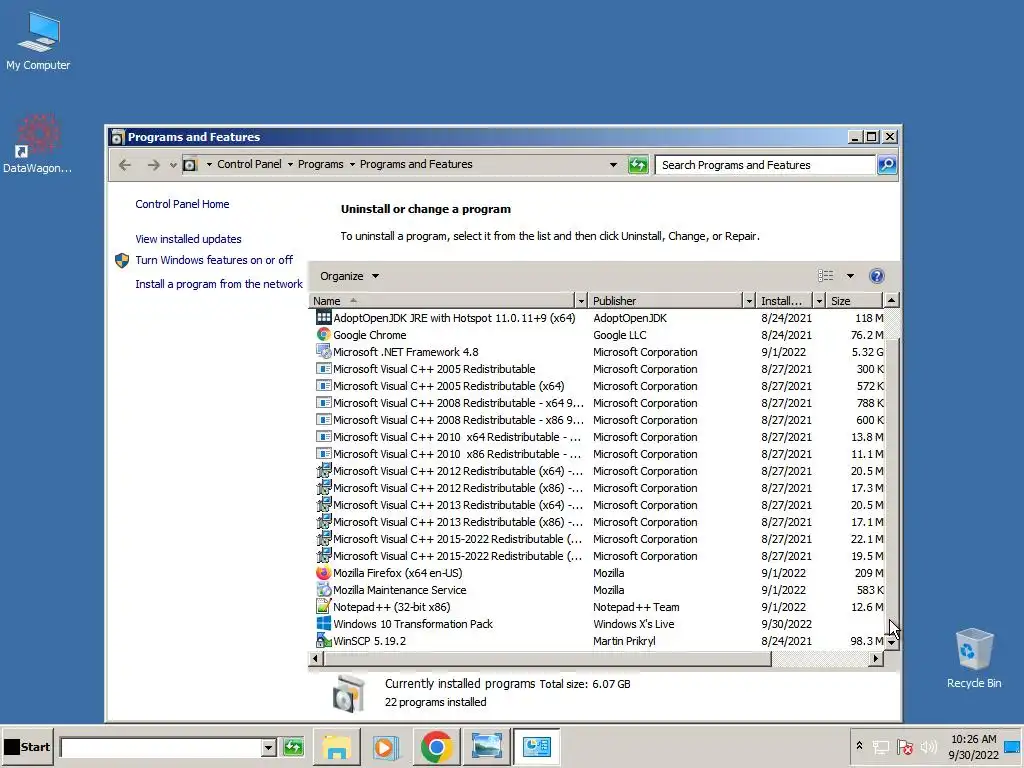Open the network tray icon

(x=881, y=747)
